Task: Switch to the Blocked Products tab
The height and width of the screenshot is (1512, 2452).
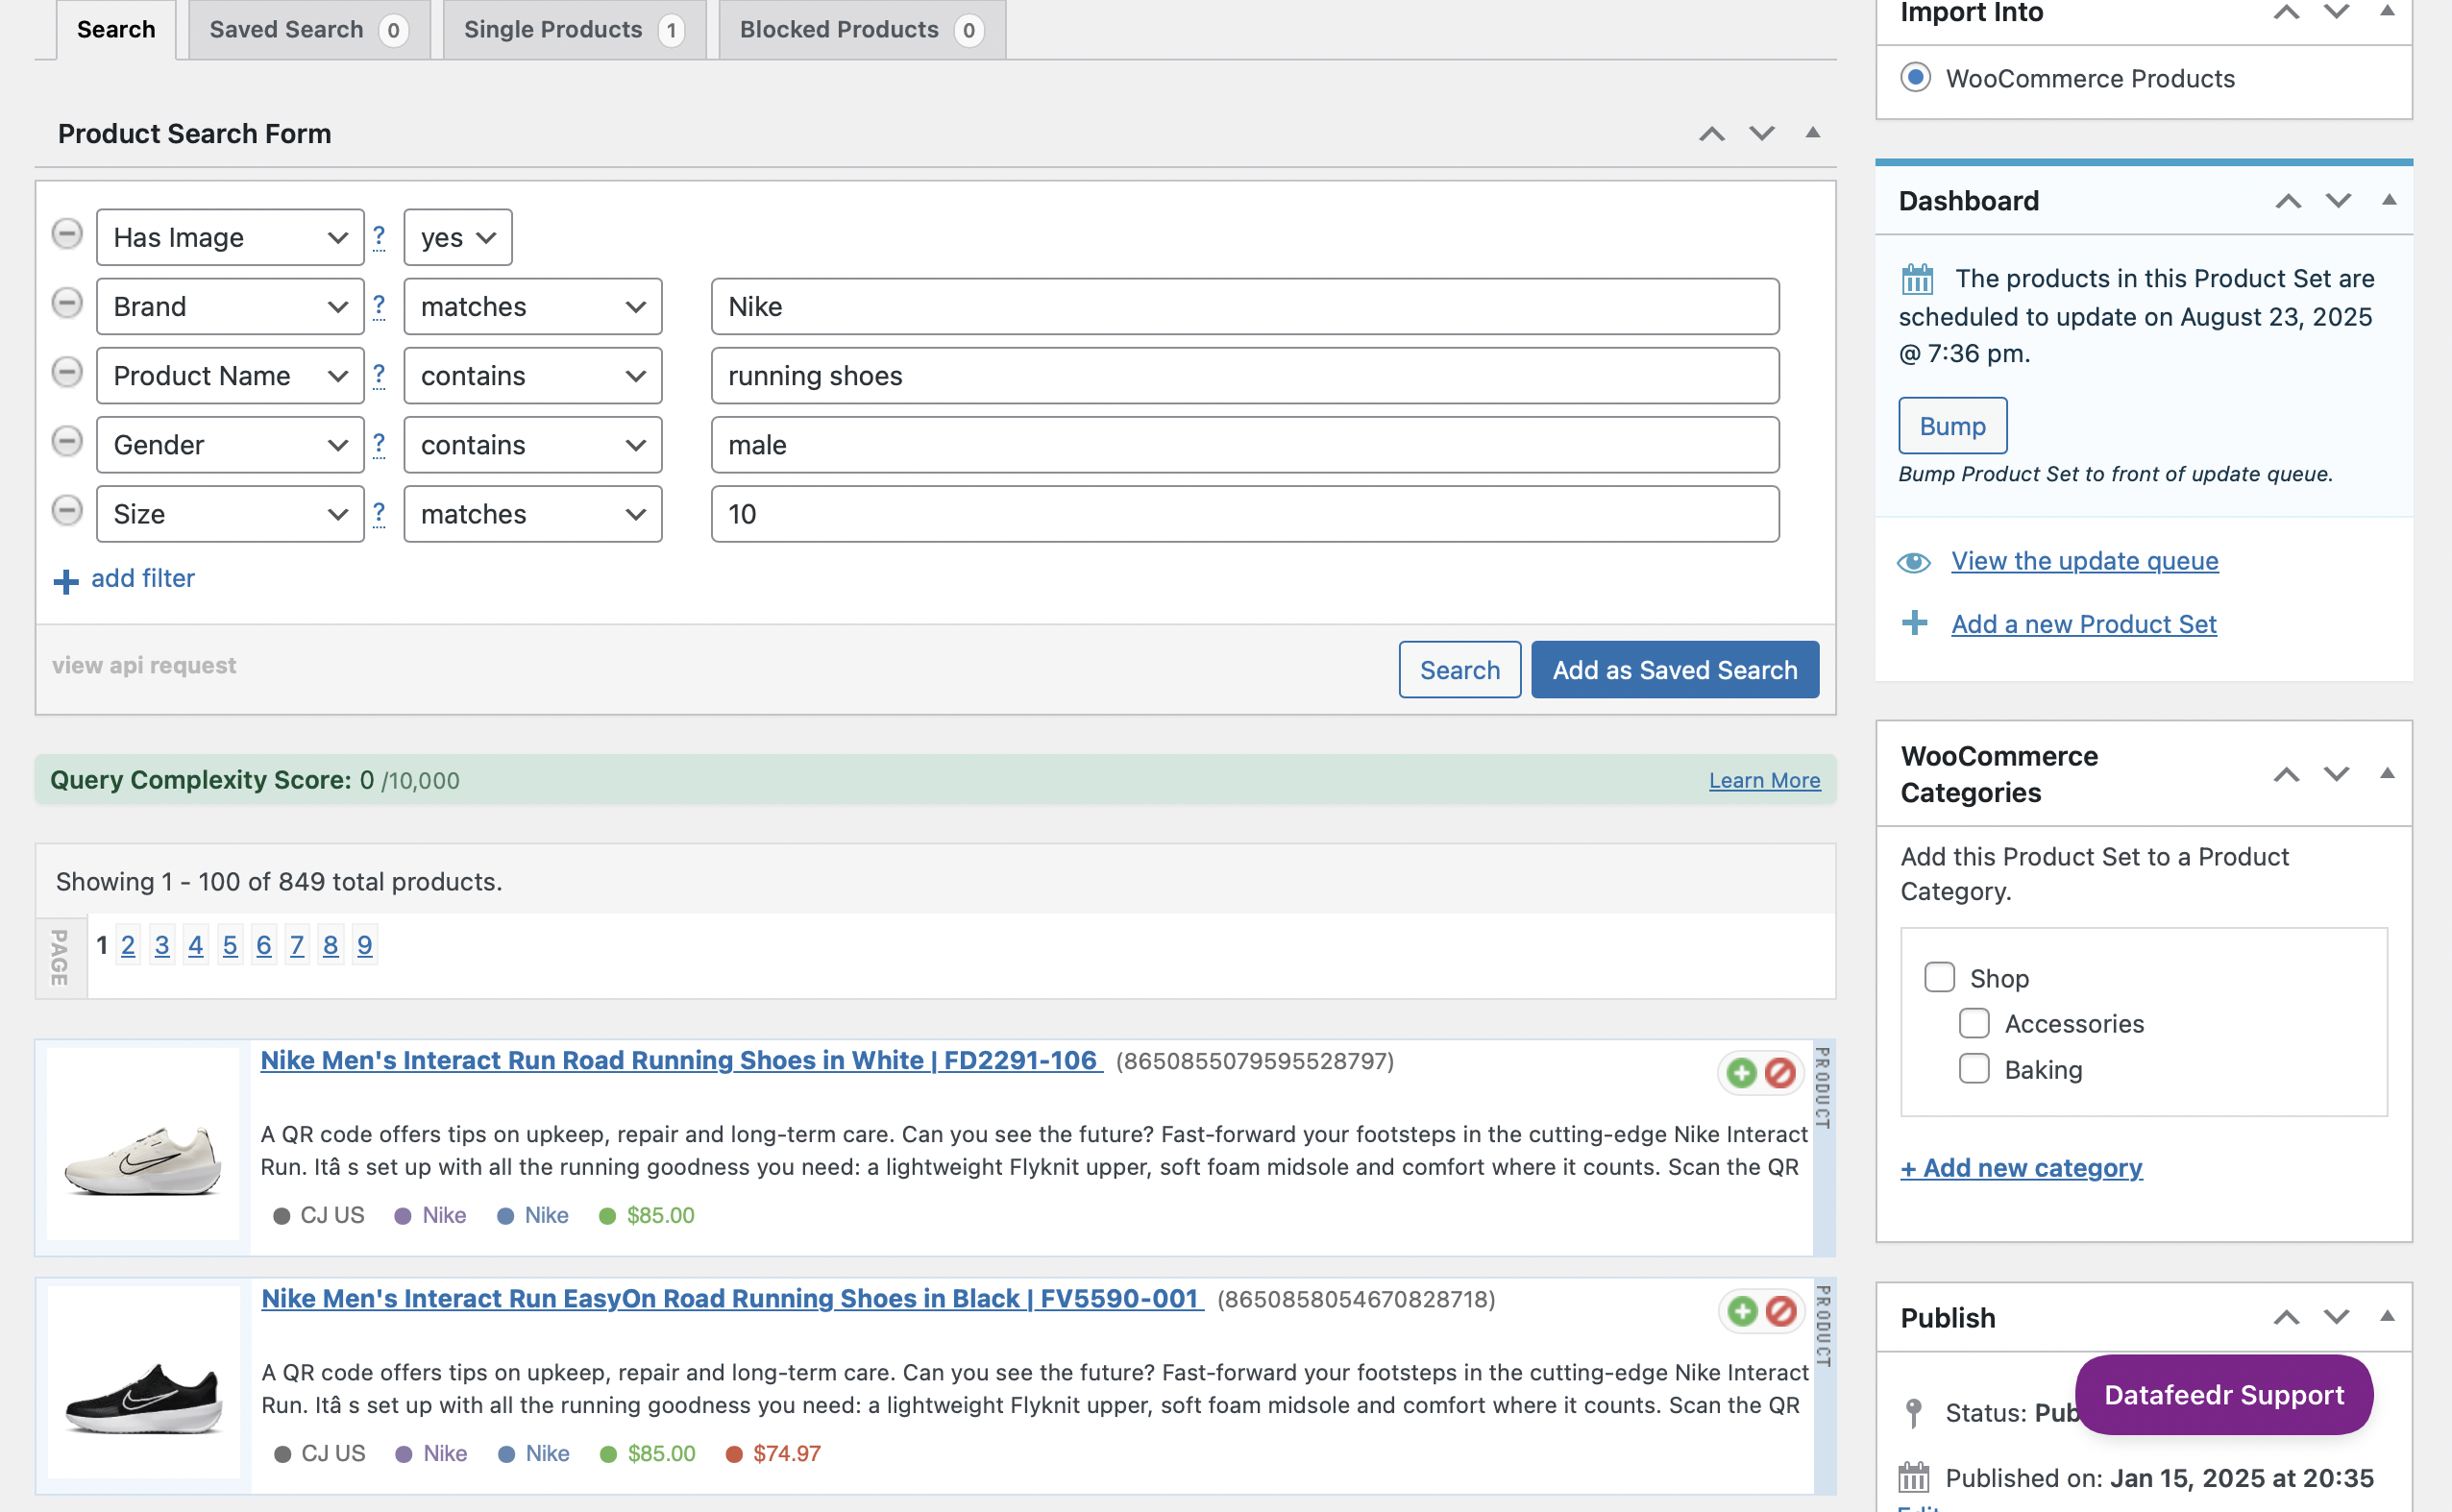Action: point(862,29)
